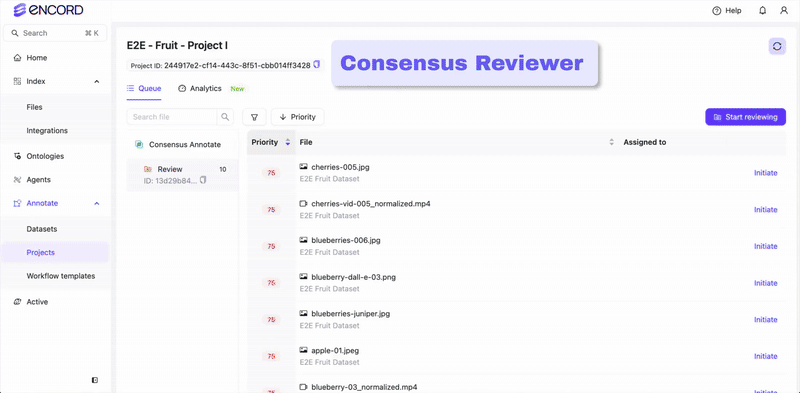800x393 pixels.
Task: Click file name blueberries-juniper.jpg
Action: (x=351, y=314)
